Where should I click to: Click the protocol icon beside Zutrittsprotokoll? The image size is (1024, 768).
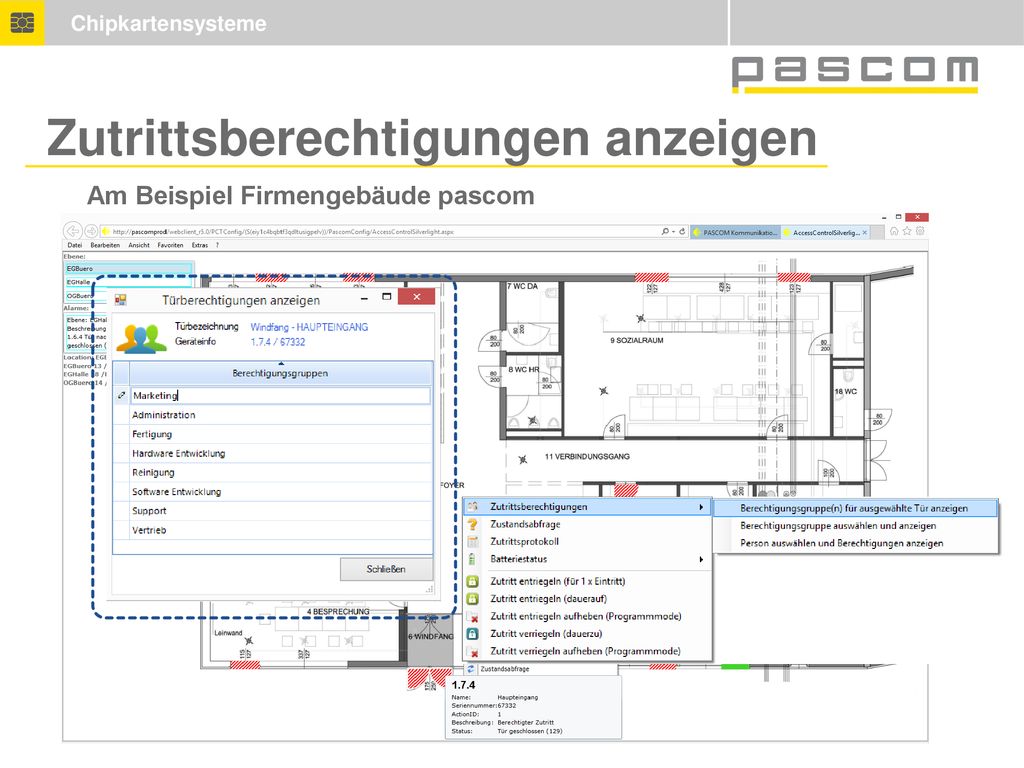point(473,541)
